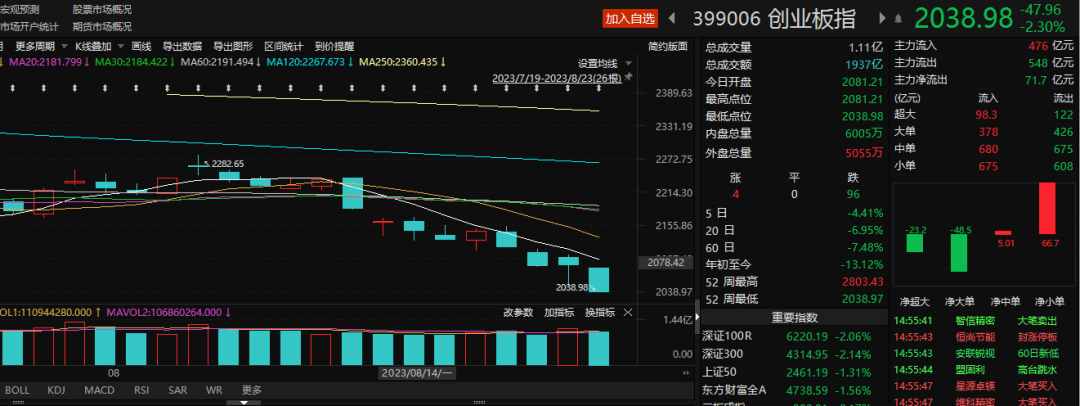Open 区间统计 range statistics
Viewport: 1080px width, 406px height.
tap(284, 46)
